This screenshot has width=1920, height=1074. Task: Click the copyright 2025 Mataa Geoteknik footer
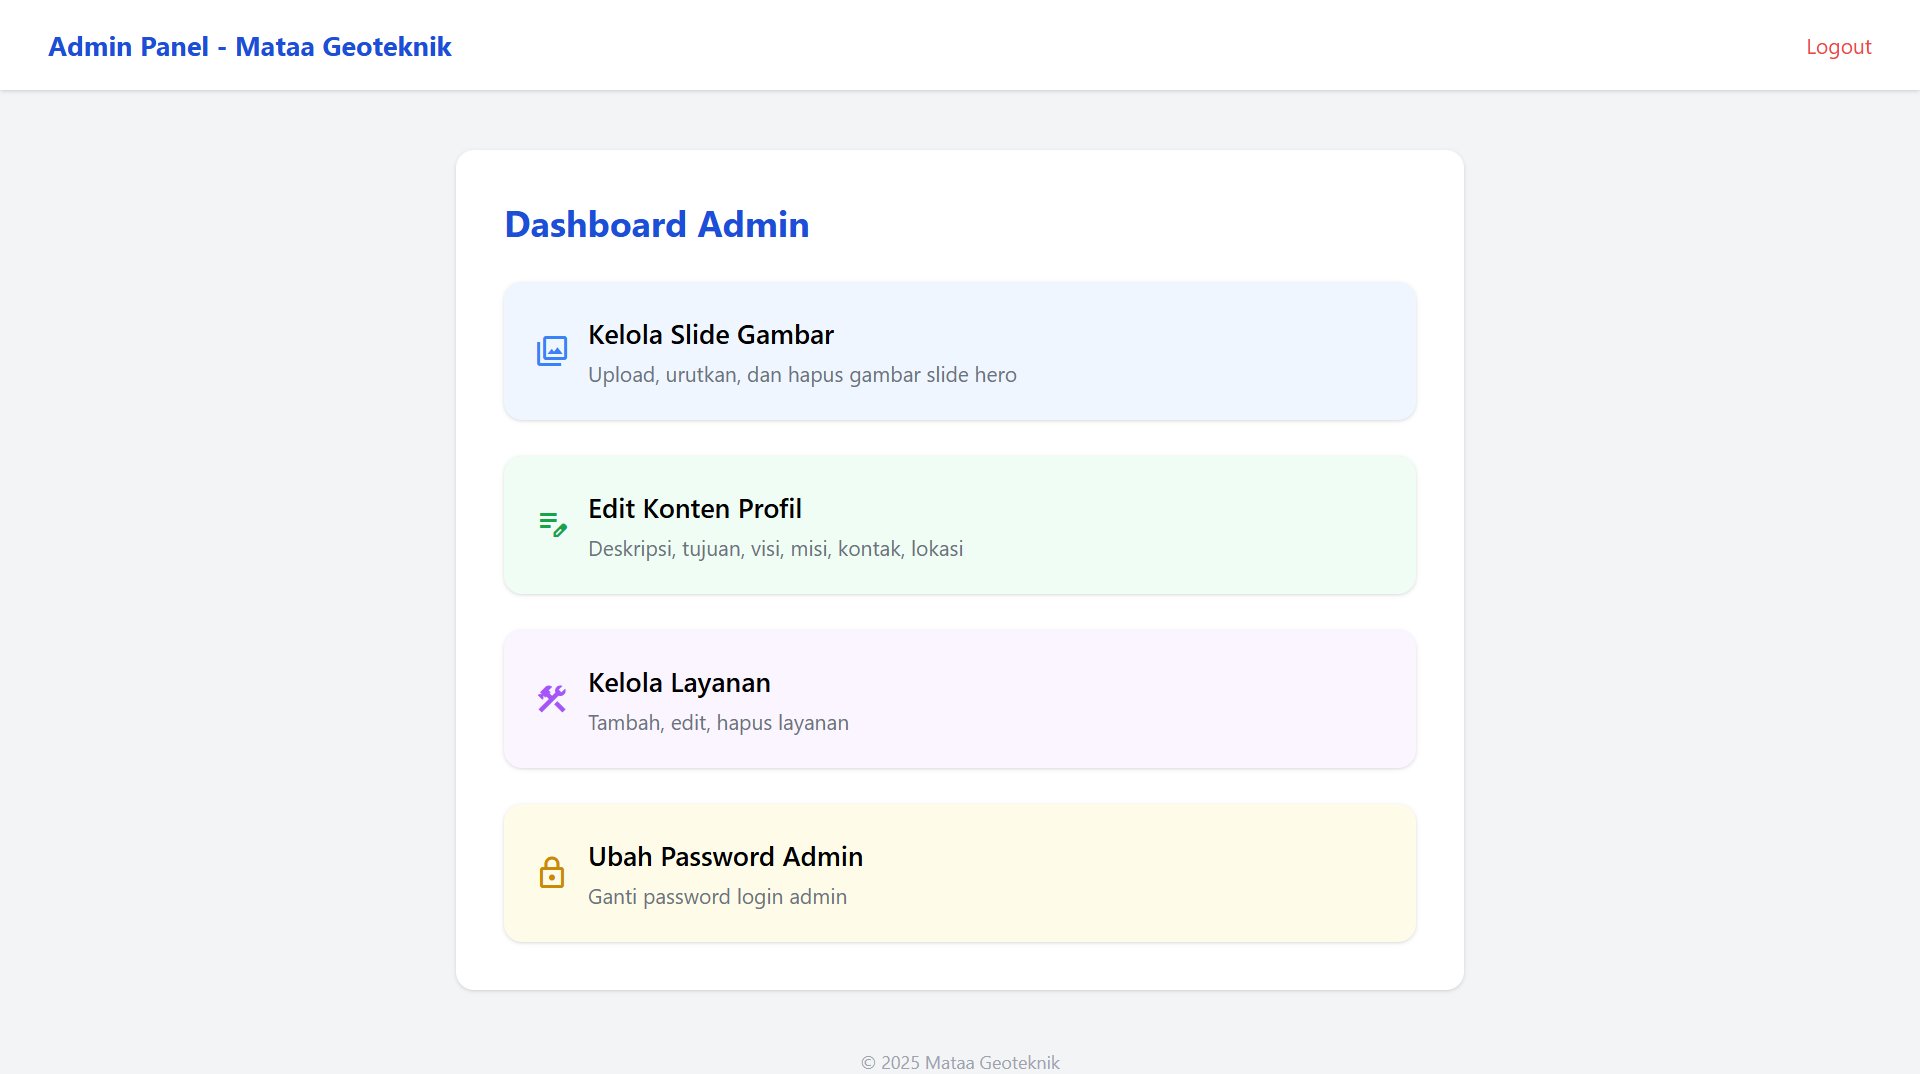(959, 1062)
